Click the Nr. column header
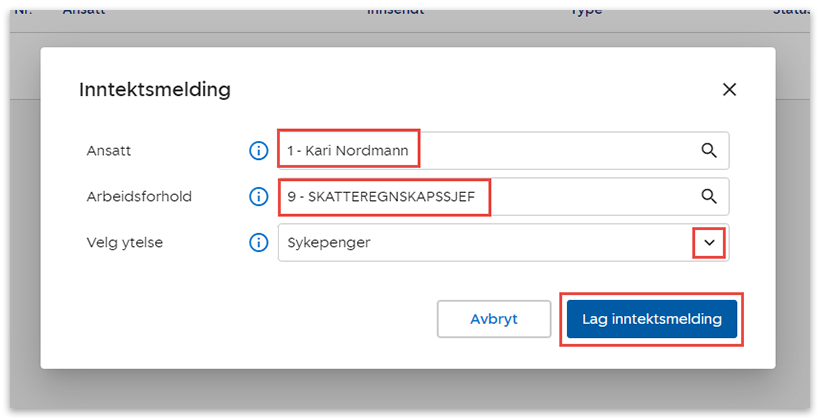This screenshot has height=418, width=820. [22, 10]
